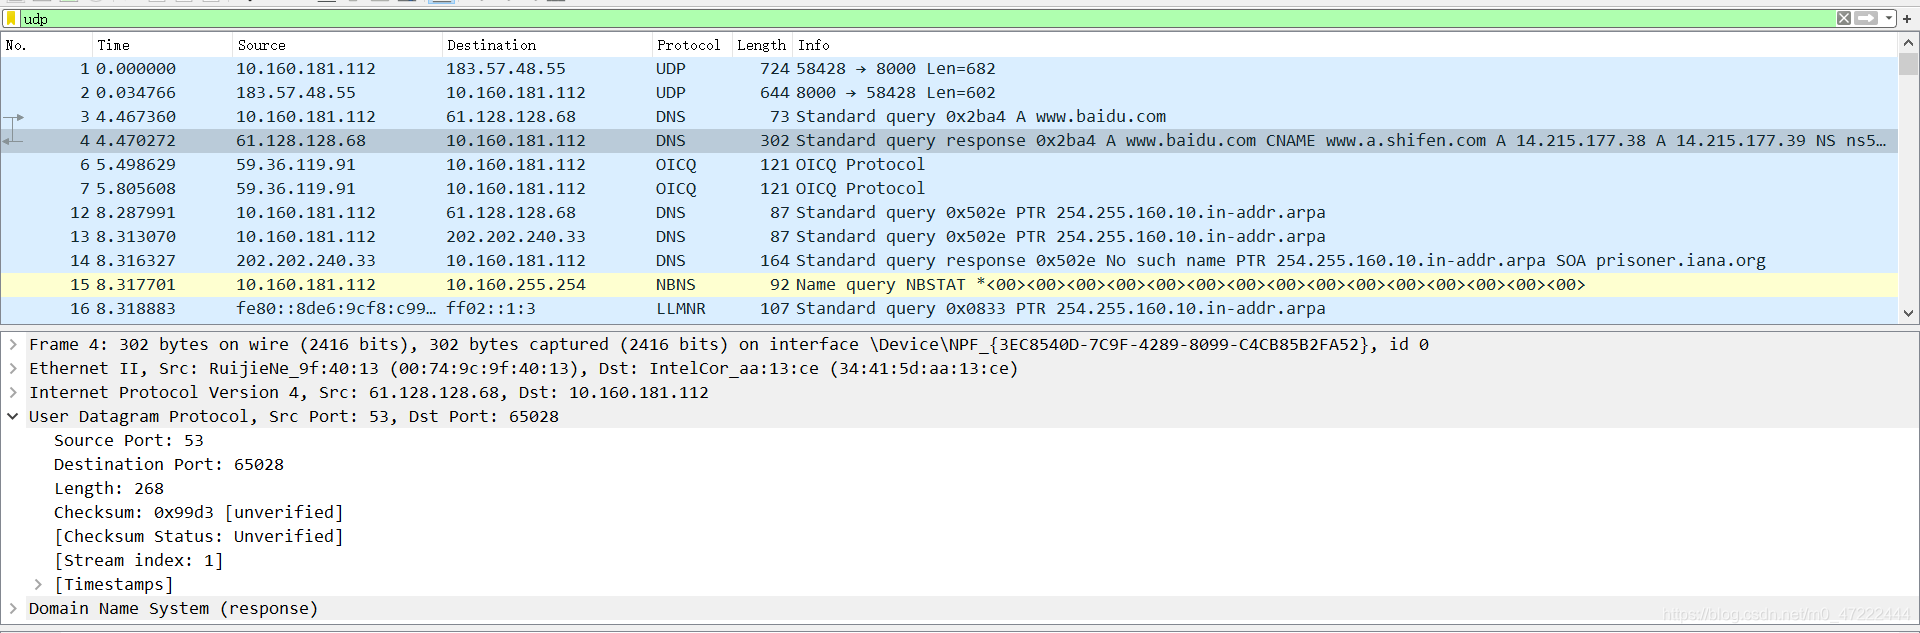1920x633 pixels.
Task: Expand Domain Name System (response) node
Action: tap(13, 608)
